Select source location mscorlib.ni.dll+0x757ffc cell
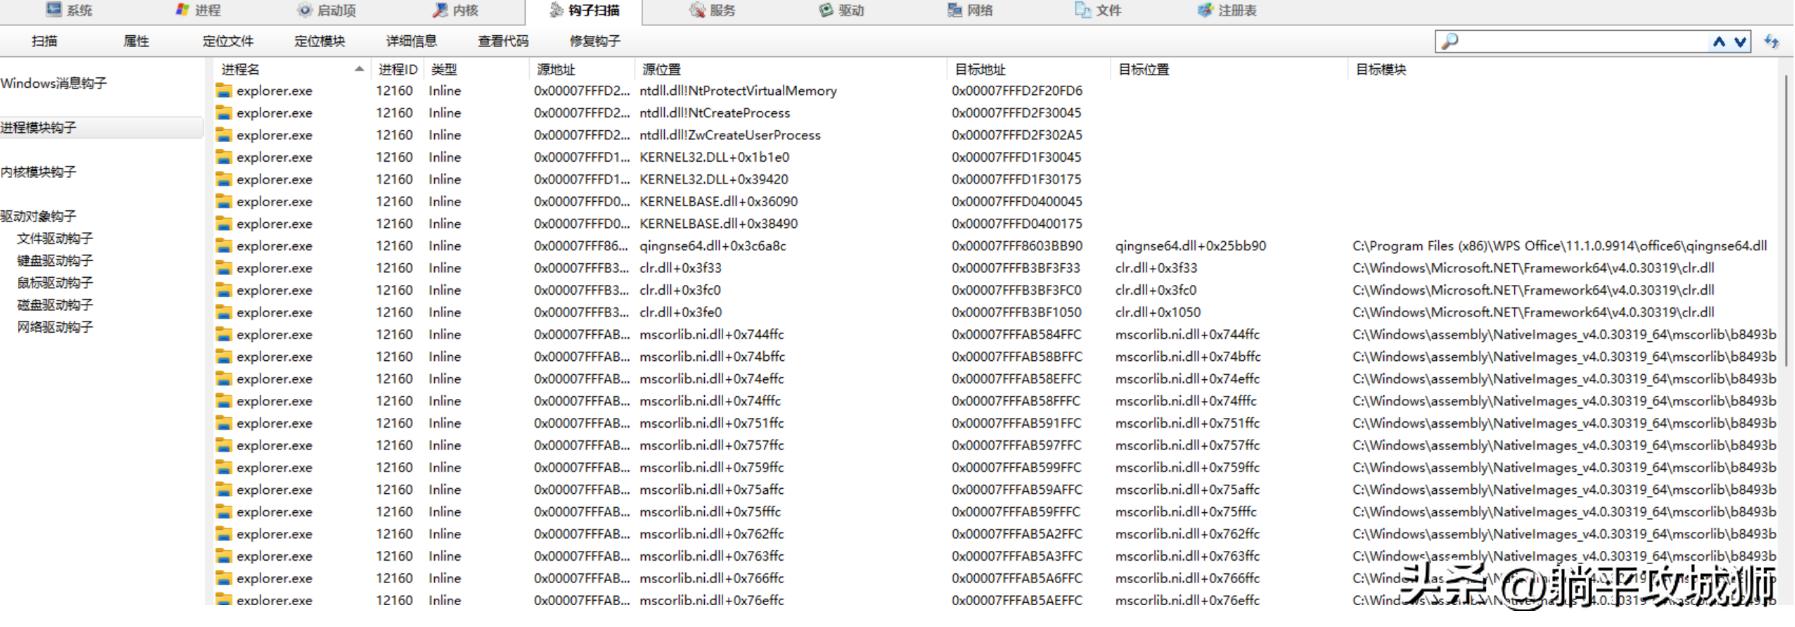Viewport: 1795px width, 627px height. tap(712, 445)
